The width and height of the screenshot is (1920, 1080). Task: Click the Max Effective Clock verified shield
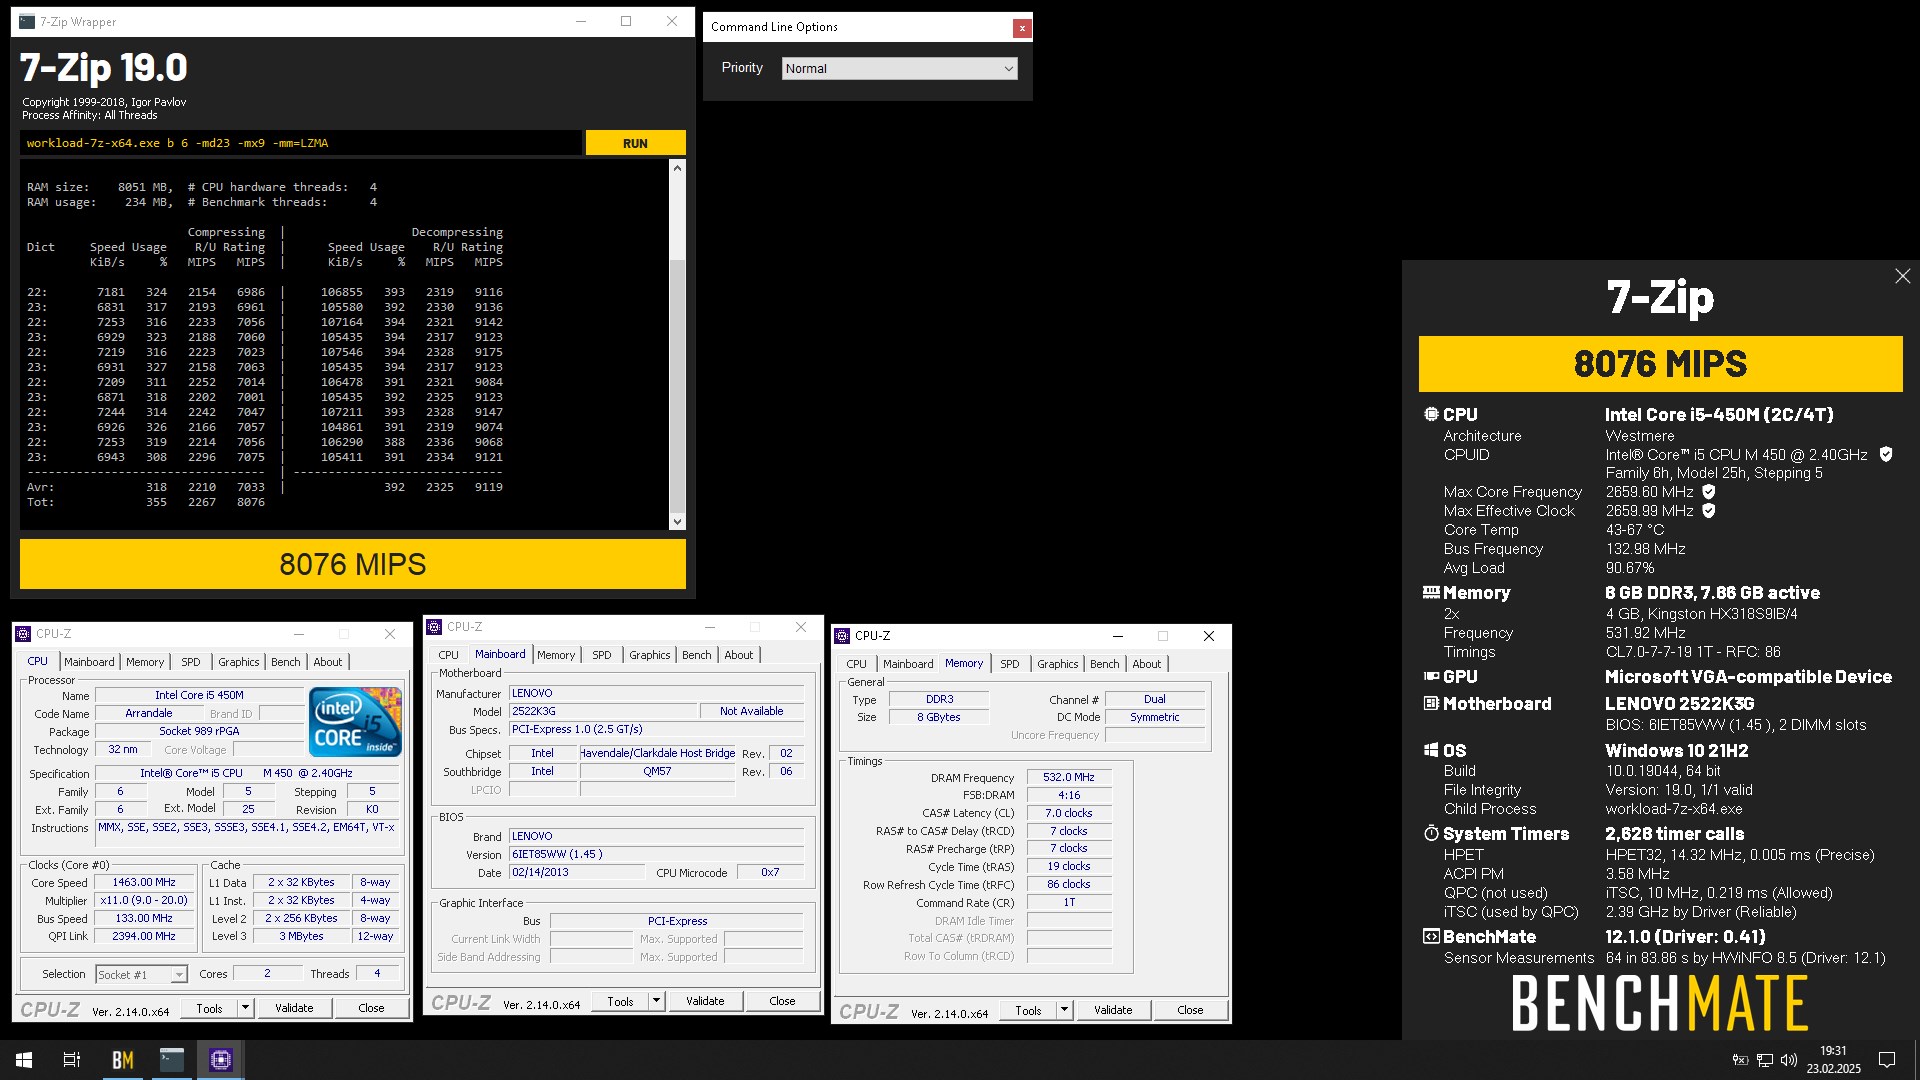[x=1708, y=511]
